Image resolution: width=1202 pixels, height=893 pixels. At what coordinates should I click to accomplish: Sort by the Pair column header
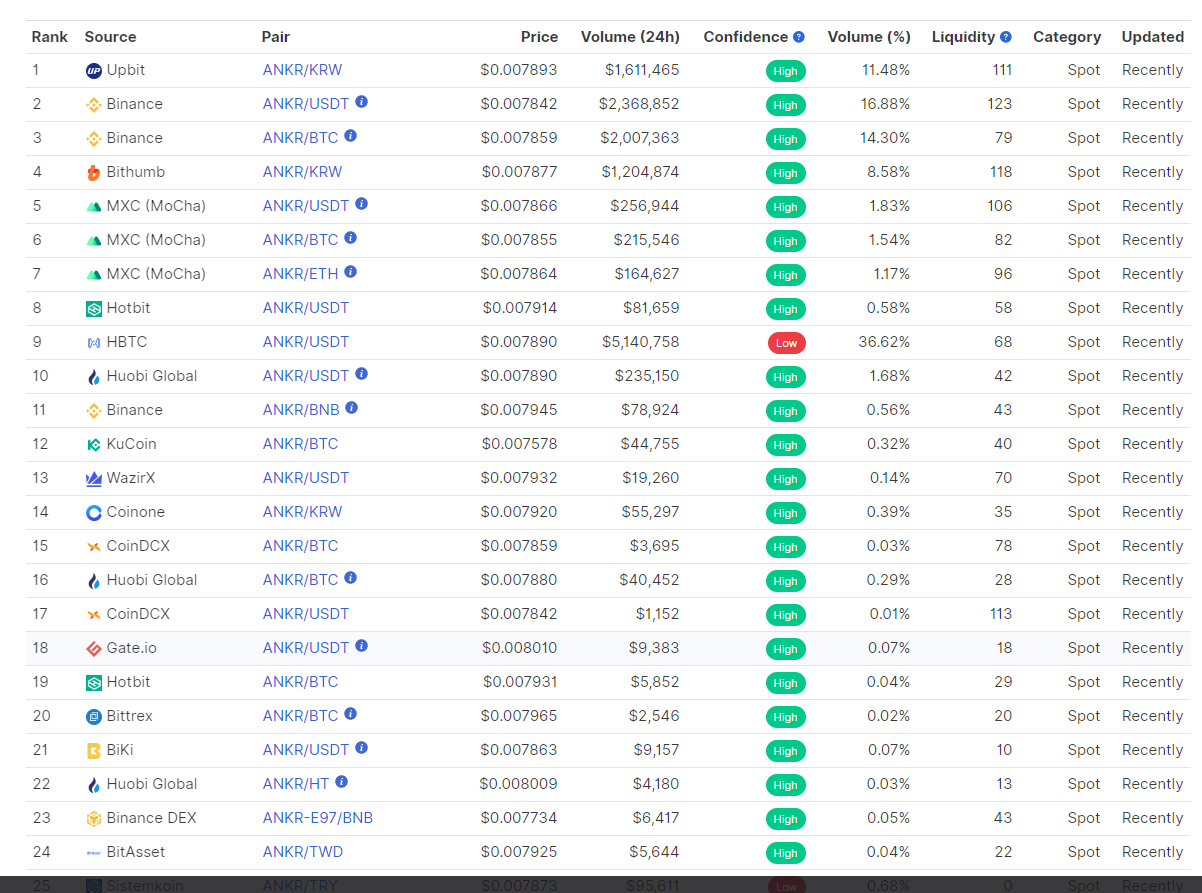276,37
